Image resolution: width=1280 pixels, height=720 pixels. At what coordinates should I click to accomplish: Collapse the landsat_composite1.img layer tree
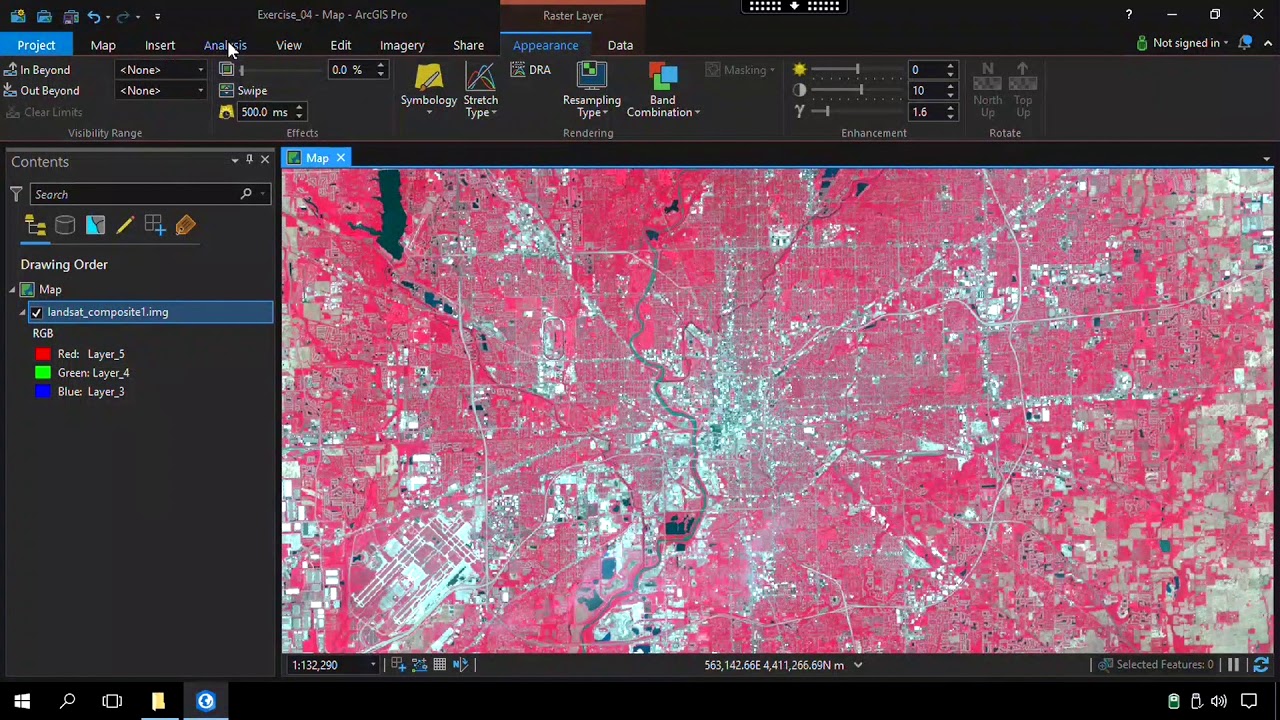click(x=22, y=312)
